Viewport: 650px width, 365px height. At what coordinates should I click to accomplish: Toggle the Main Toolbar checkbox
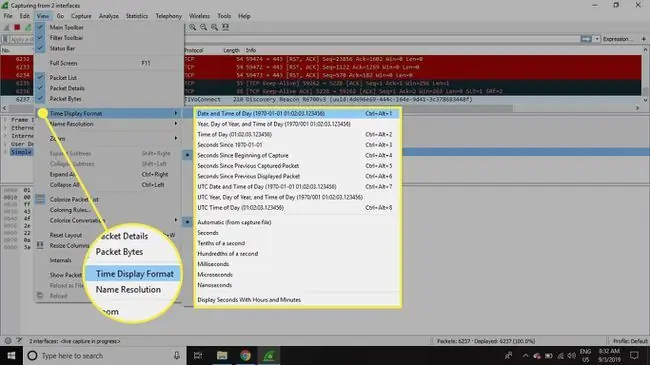40,27
